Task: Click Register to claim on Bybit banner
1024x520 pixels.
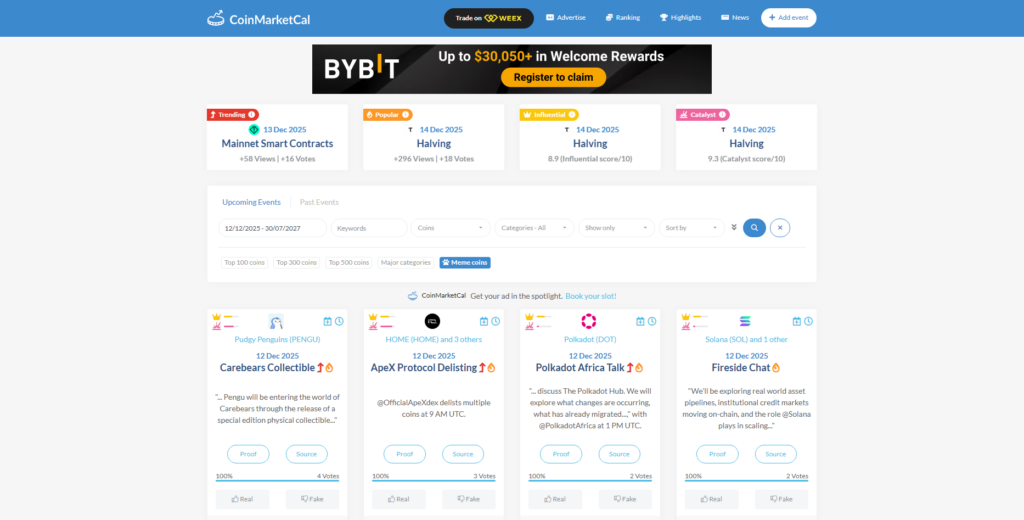Action: 553,77
